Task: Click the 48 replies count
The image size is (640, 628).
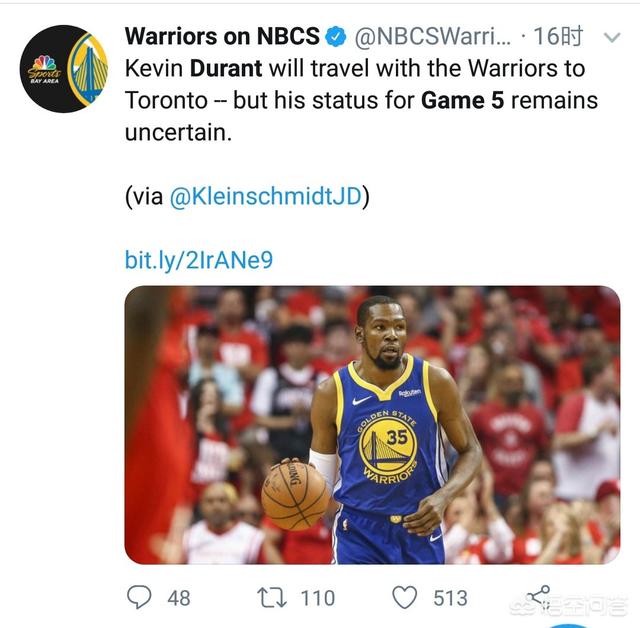Action: [179, 598]
